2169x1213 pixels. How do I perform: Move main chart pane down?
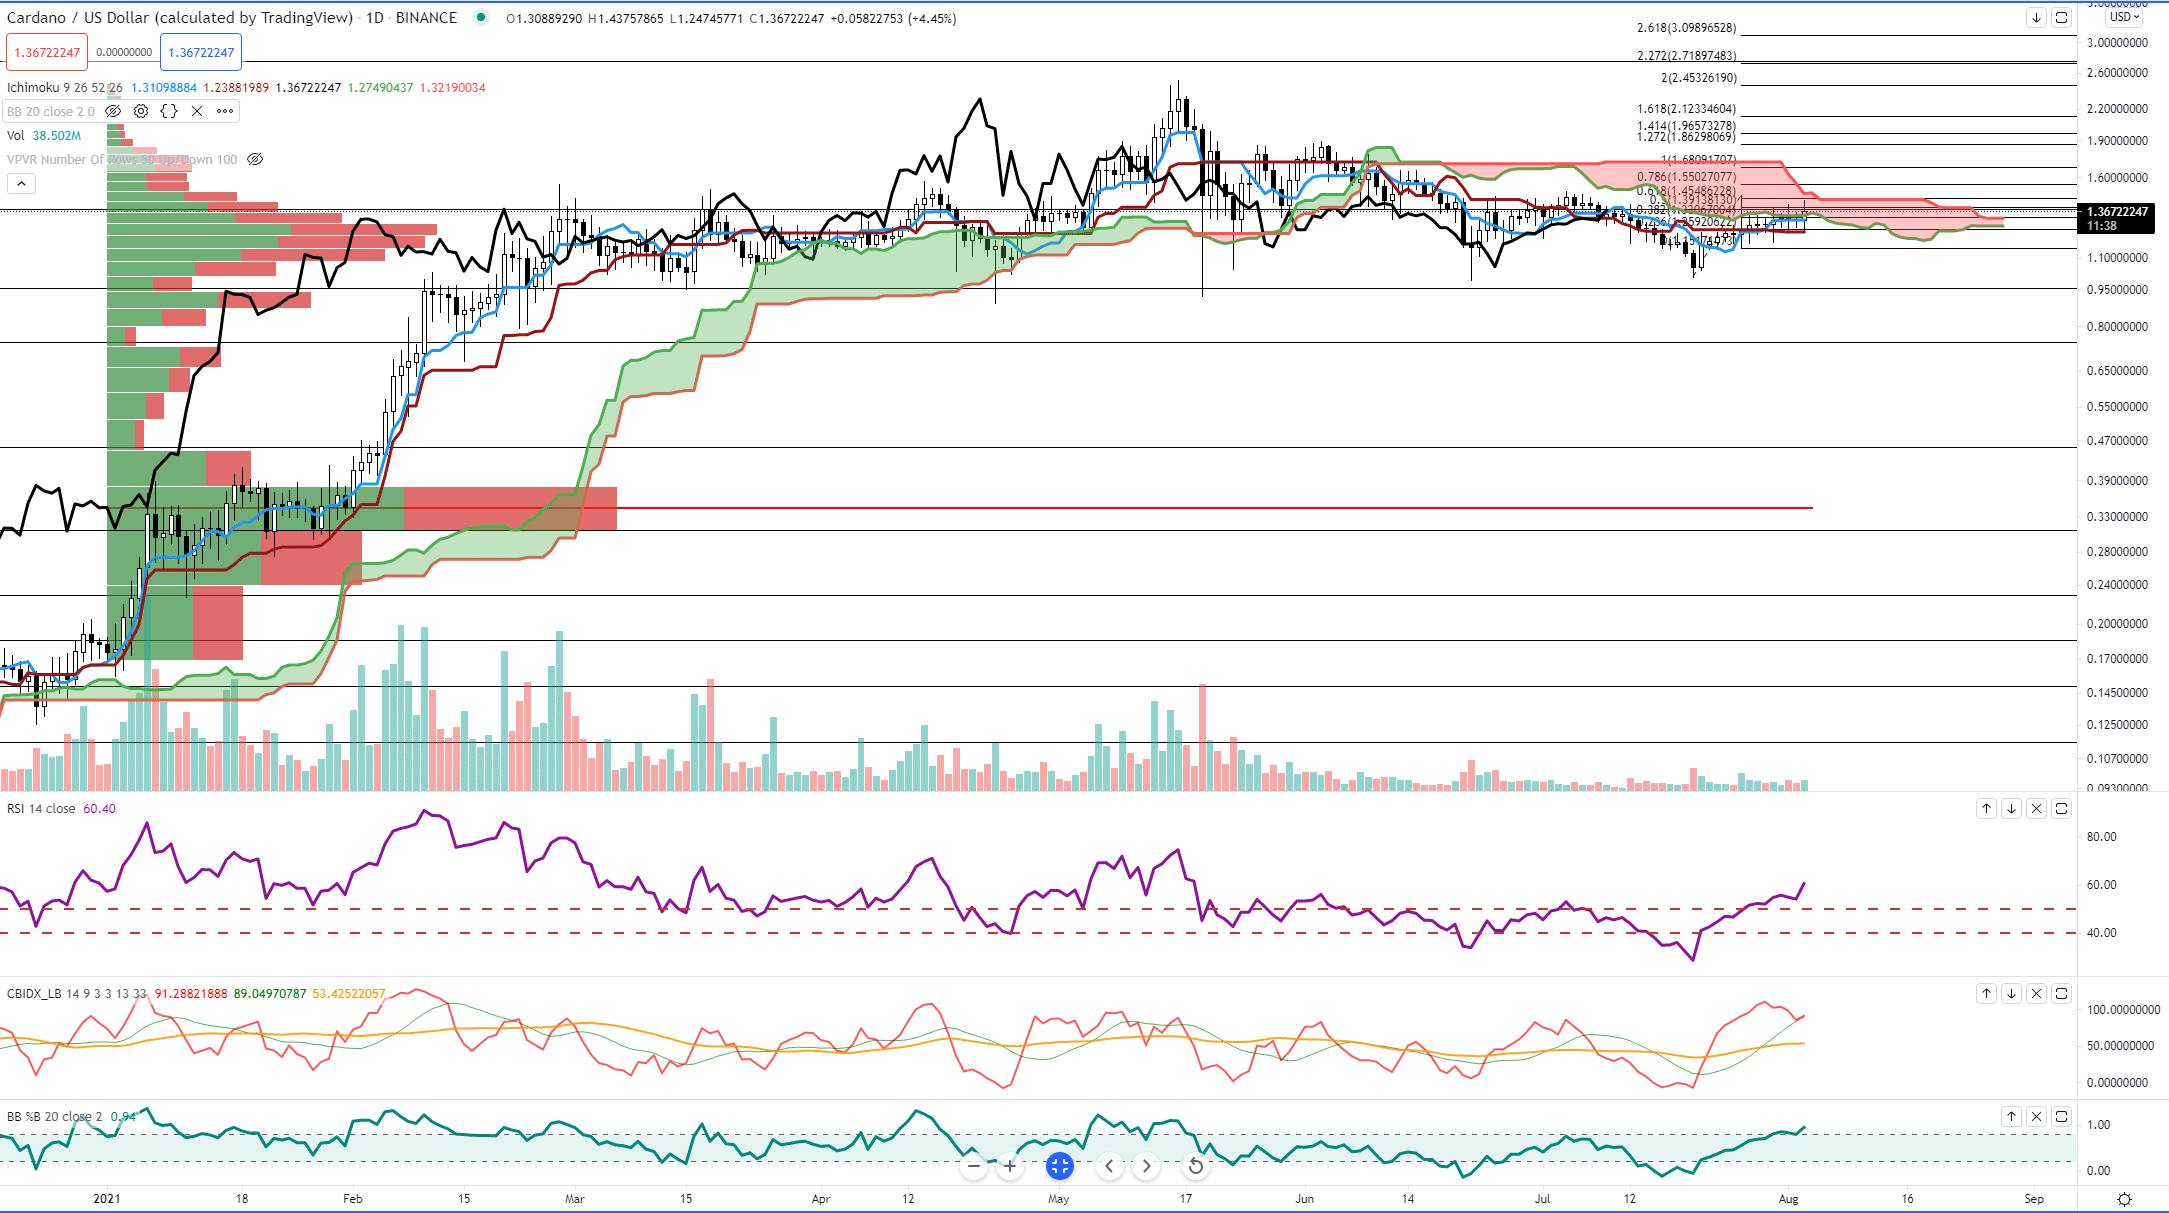click(x=2036, y=17)
